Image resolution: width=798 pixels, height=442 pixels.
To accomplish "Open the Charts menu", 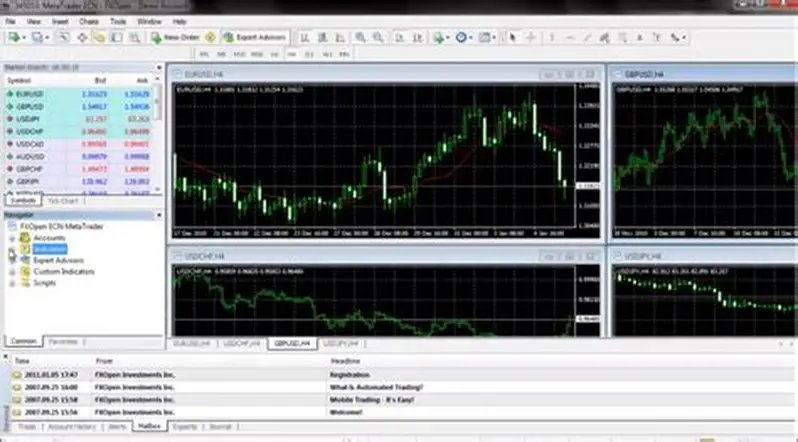I will pyautogui.click(x=89, y=21).
